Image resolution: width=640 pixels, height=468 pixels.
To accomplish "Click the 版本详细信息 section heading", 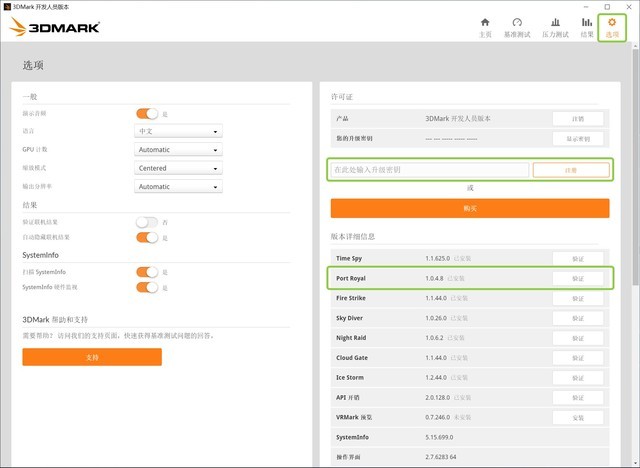I will 353,236.
